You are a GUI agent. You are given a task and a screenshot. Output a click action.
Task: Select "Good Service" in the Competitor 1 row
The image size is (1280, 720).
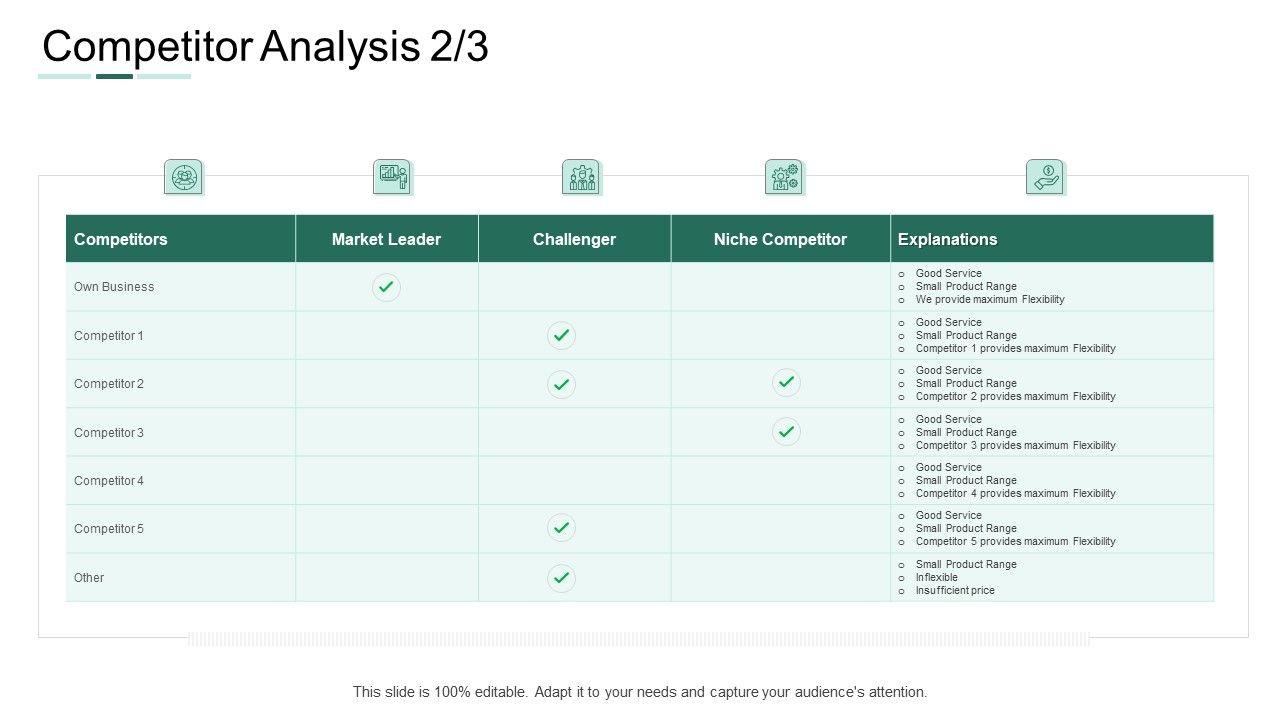(x=949, y=322)
